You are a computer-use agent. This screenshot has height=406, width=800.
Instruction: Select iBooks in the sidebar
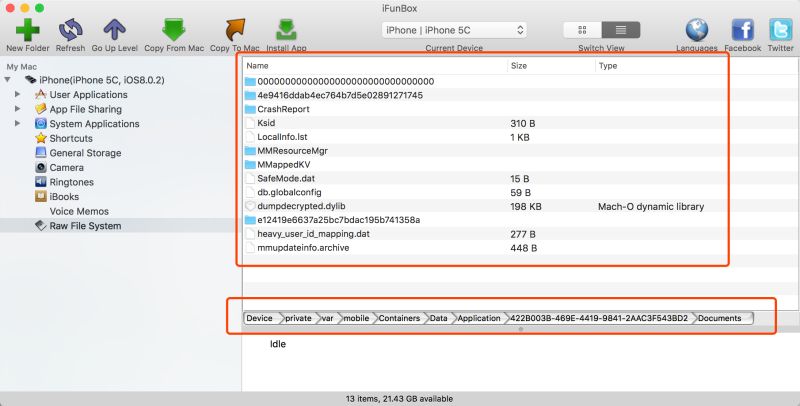(x=64, y=196)
